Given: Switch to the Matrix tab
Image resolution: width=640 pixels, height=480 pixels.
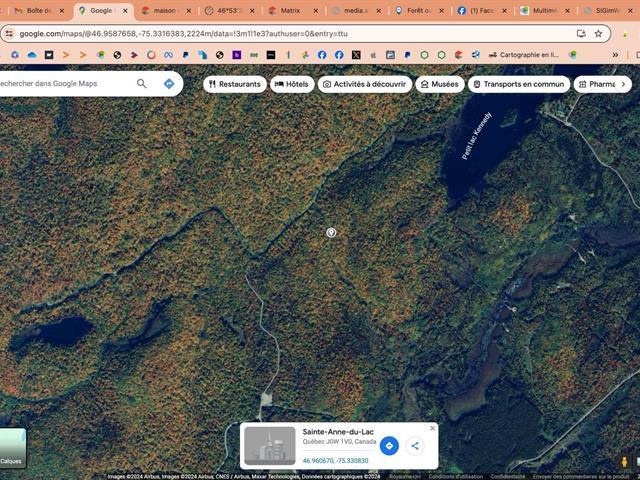Looking at the screenshot, I should click(x=290, y=11).
